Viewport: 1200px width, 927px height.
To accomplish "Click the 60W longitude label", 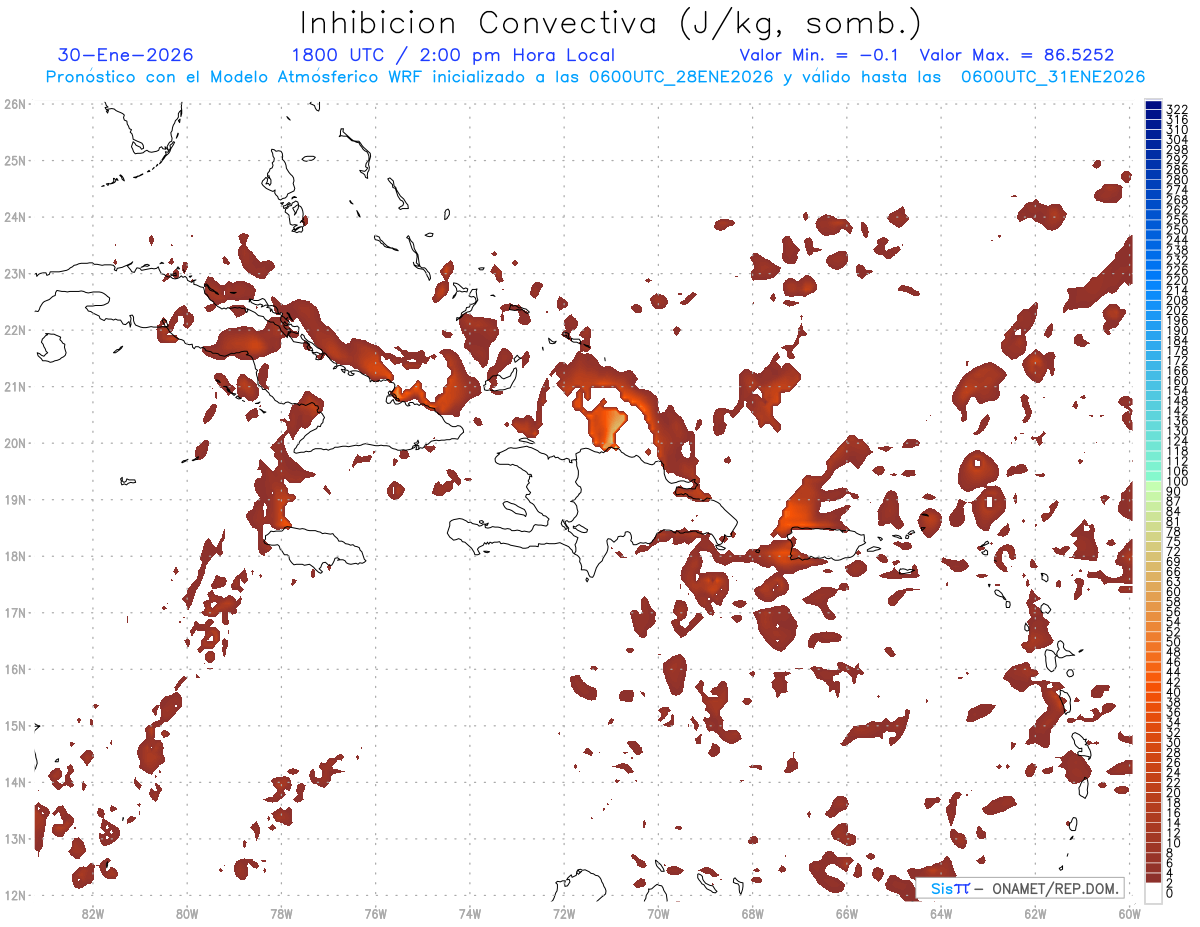I will tap(1130, 912).
